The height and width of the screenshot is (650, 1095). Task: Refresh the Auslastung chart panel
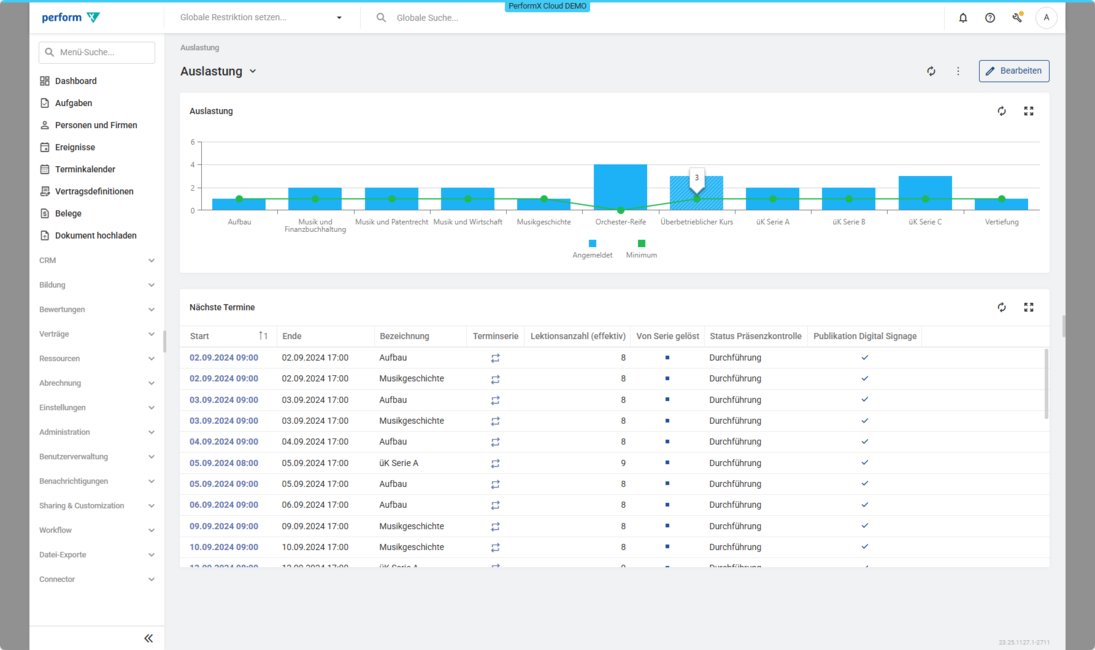1001,111
